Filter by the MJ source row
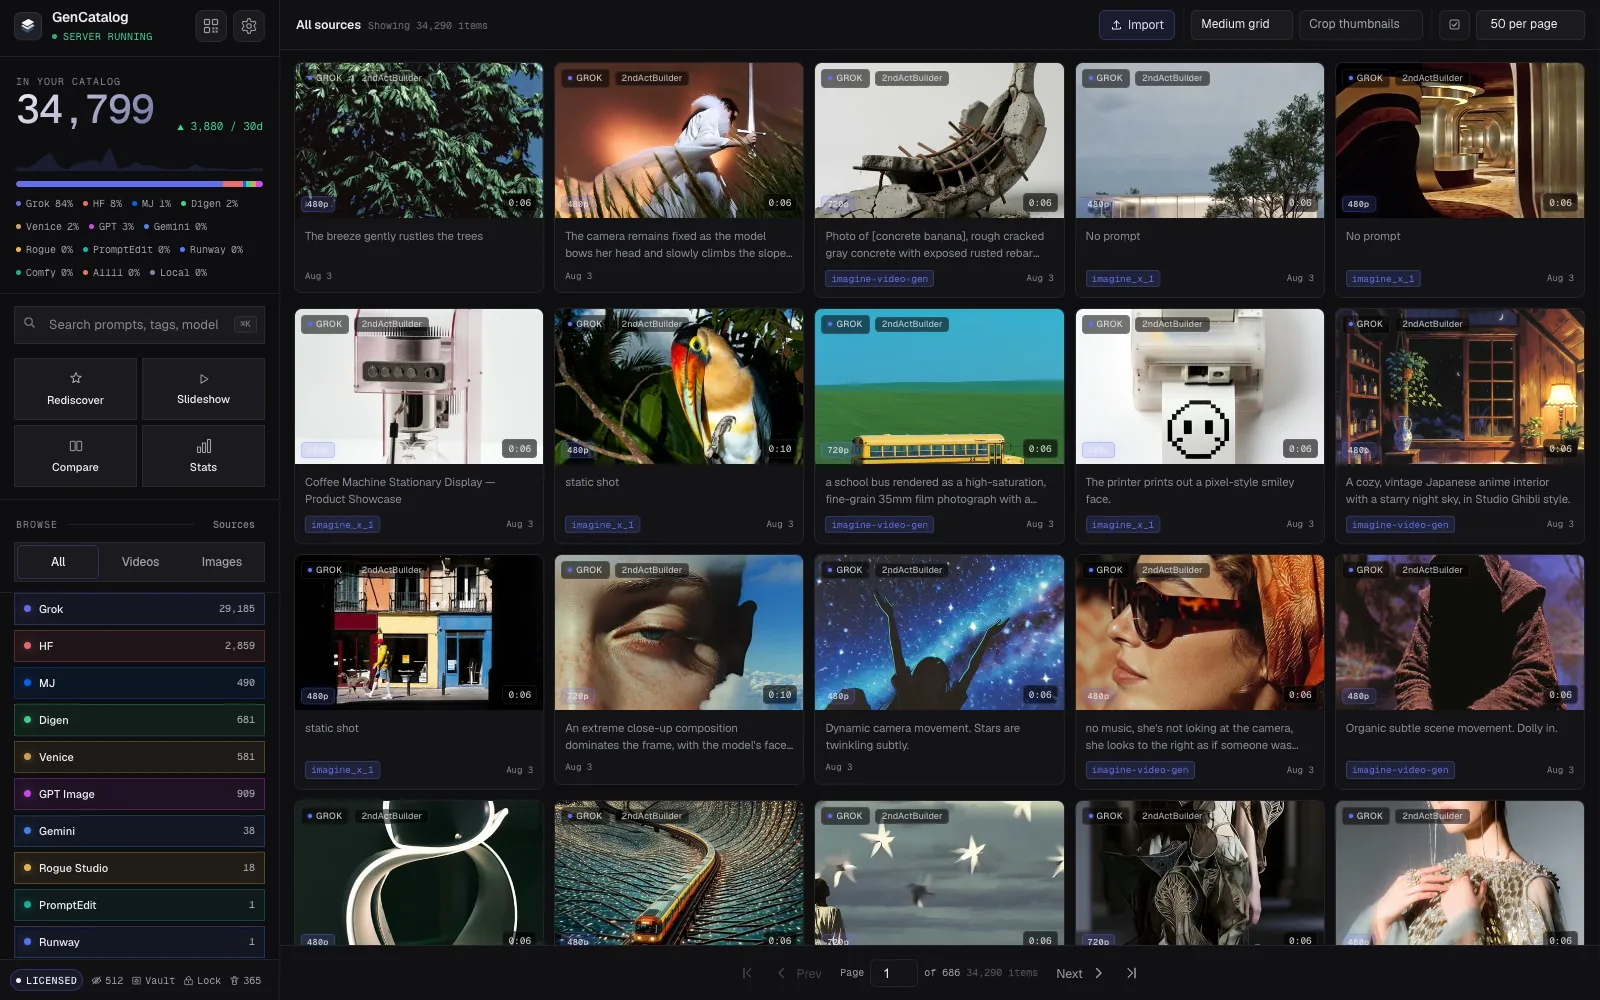Image resolution: width=1600 pixels, height=1000 pixels. (139, 683)
